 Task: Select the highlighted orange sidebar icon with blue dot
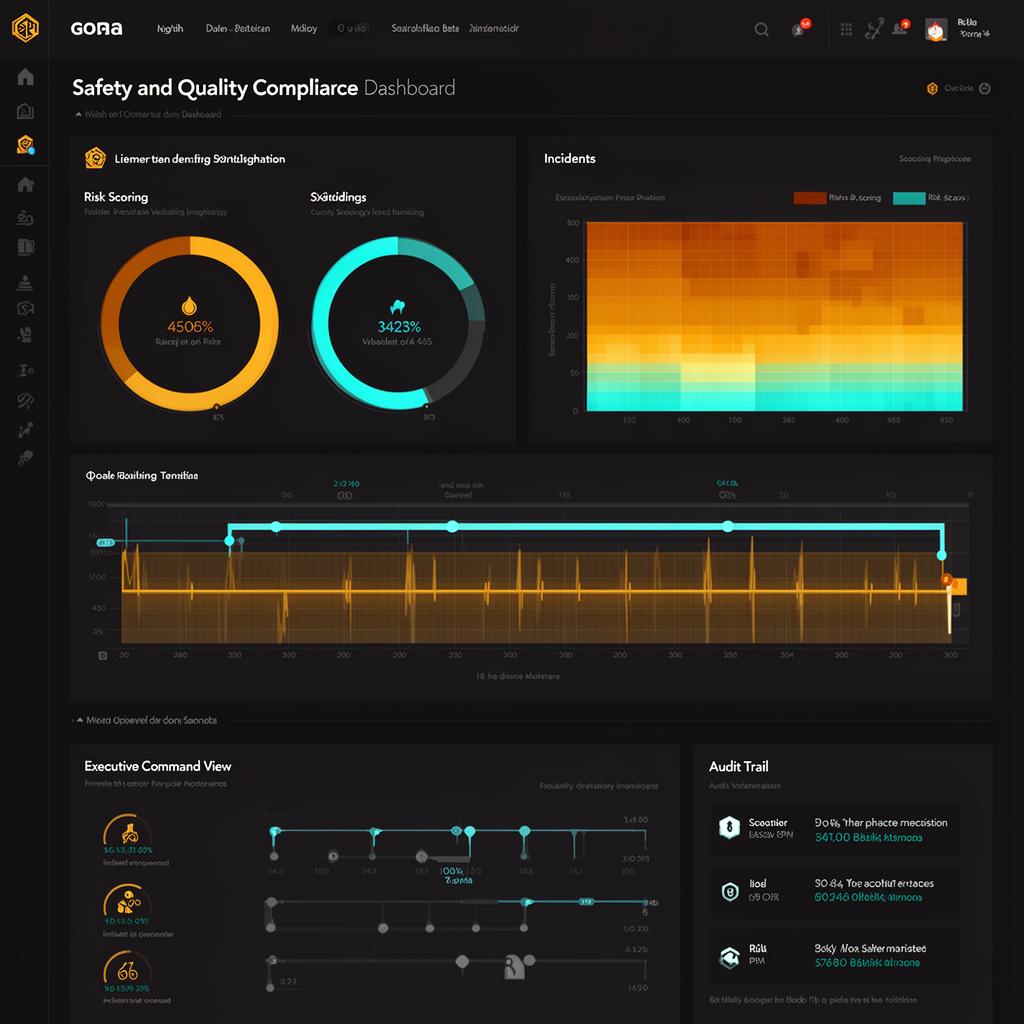pyautogui.click(x=26, y=145)
